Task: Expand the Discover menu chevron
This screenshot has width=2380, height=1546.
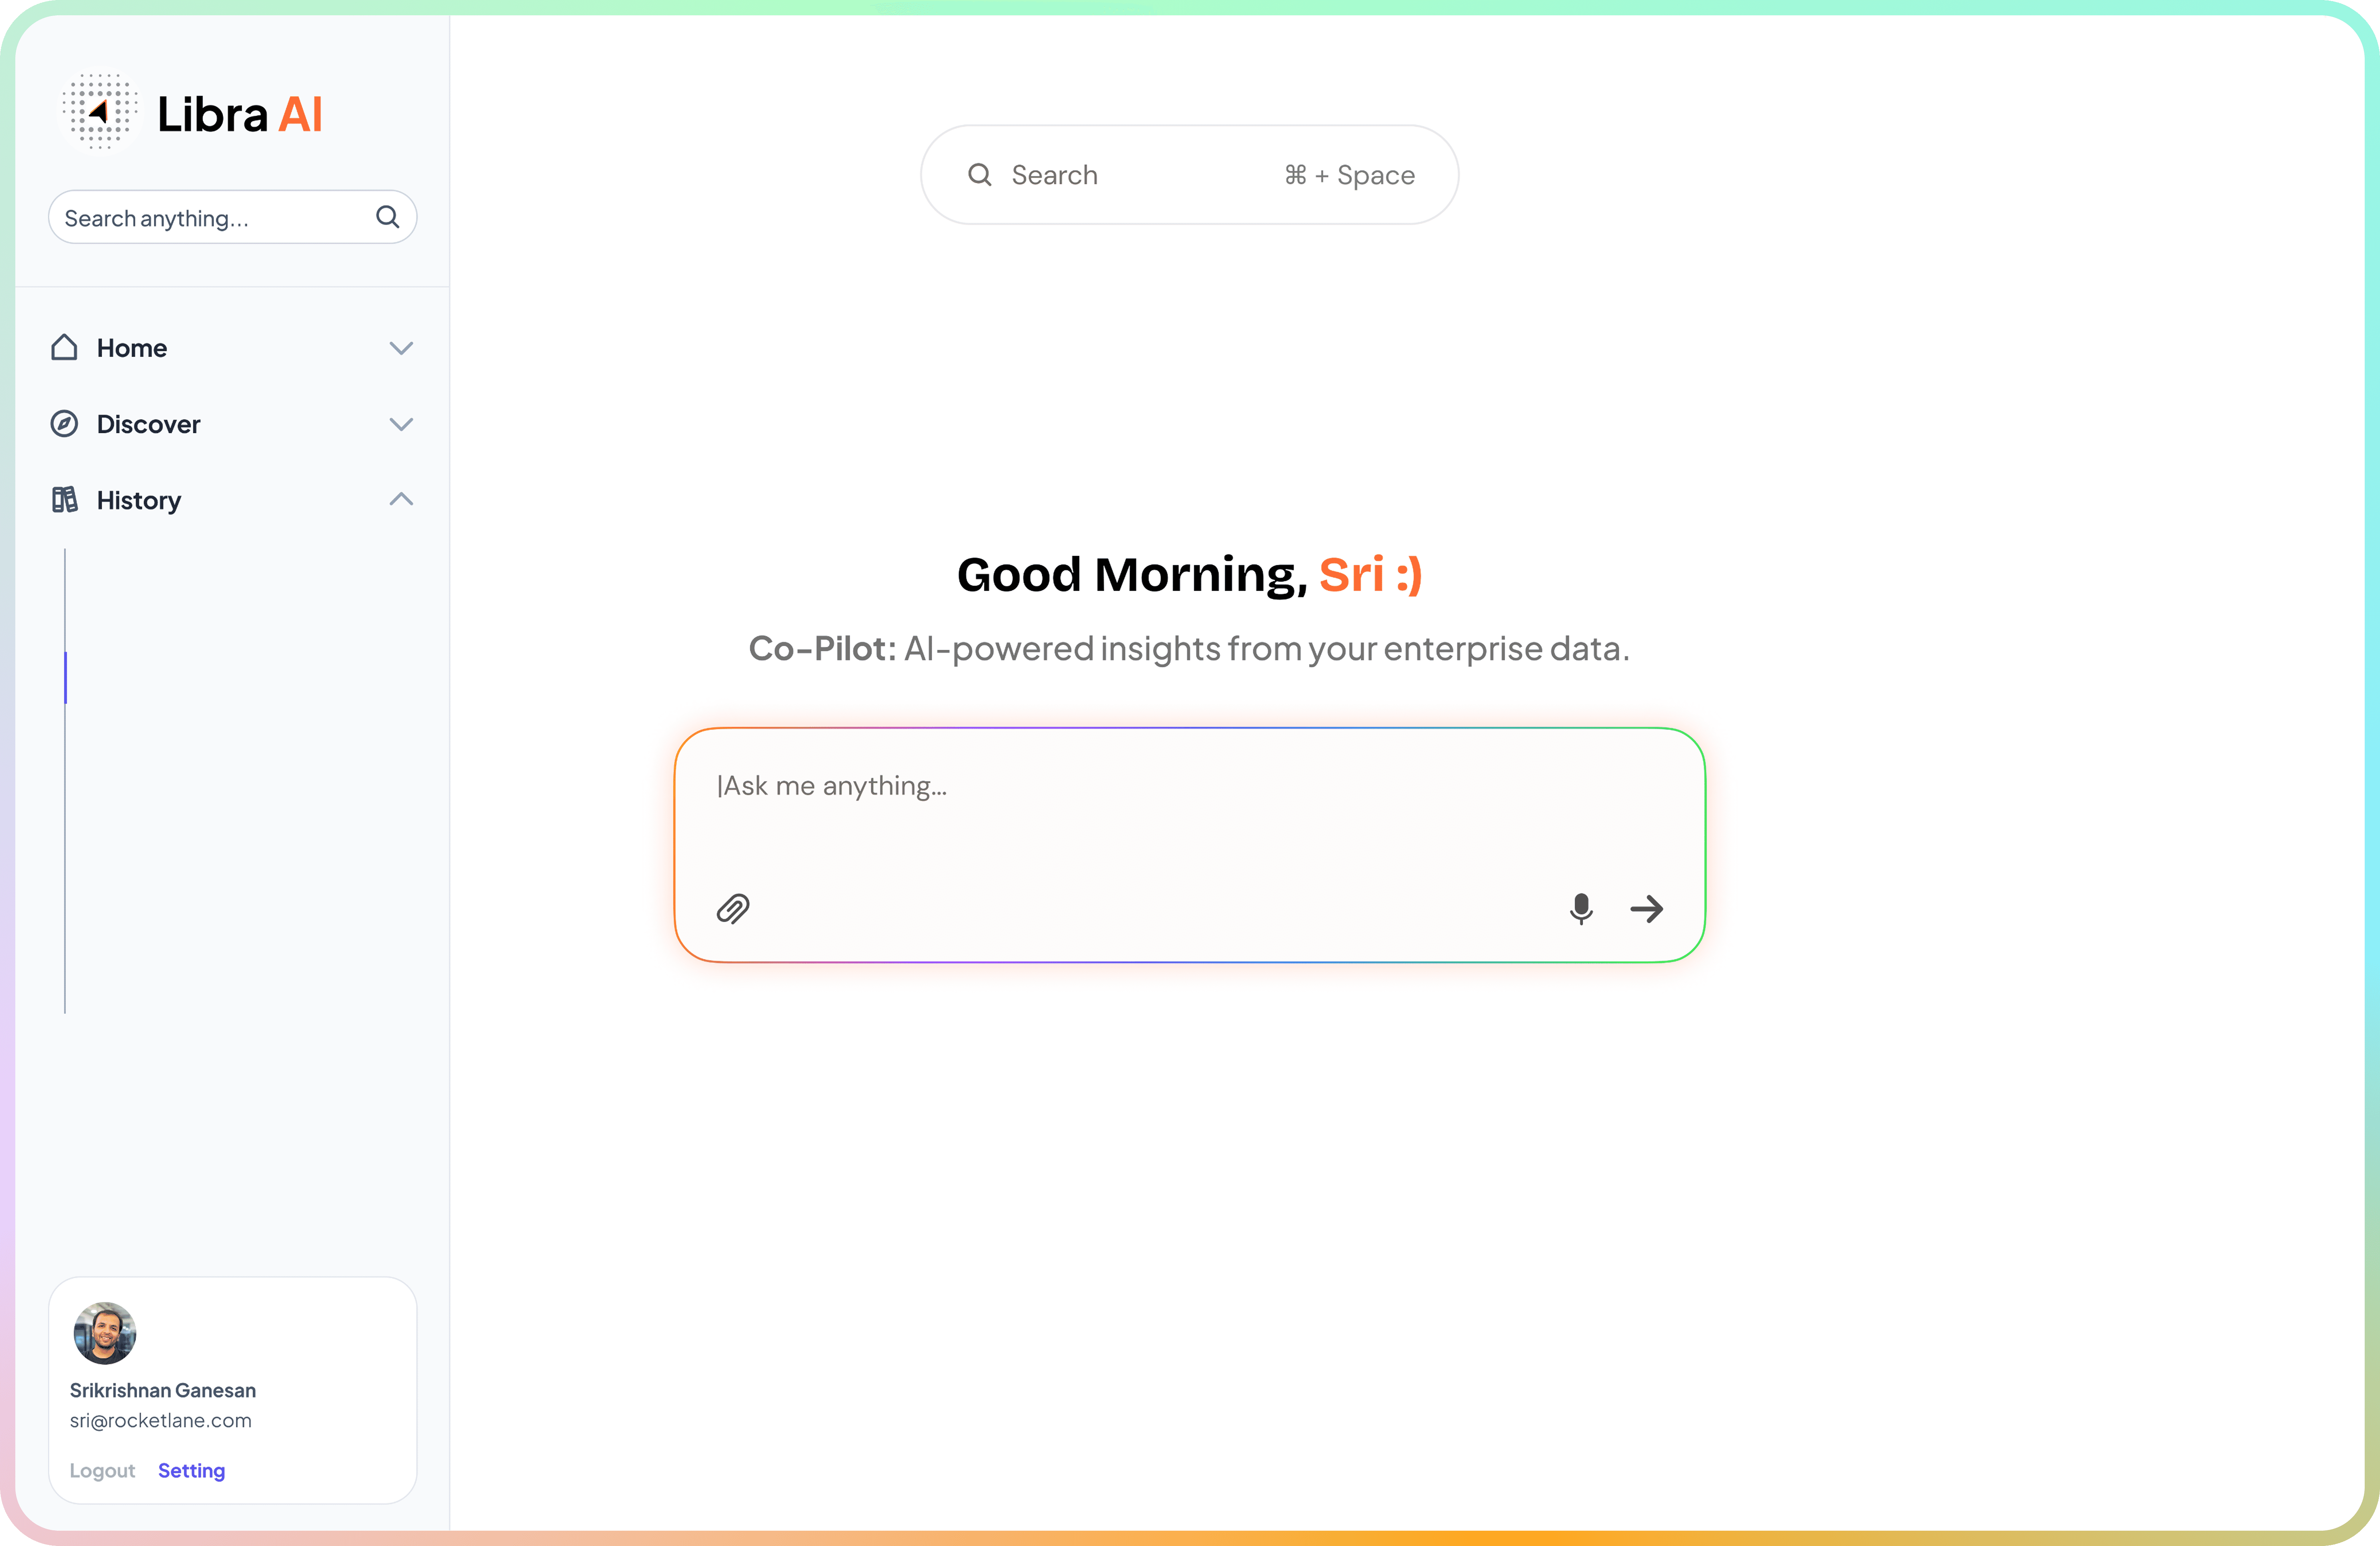Action: (401, 424)
